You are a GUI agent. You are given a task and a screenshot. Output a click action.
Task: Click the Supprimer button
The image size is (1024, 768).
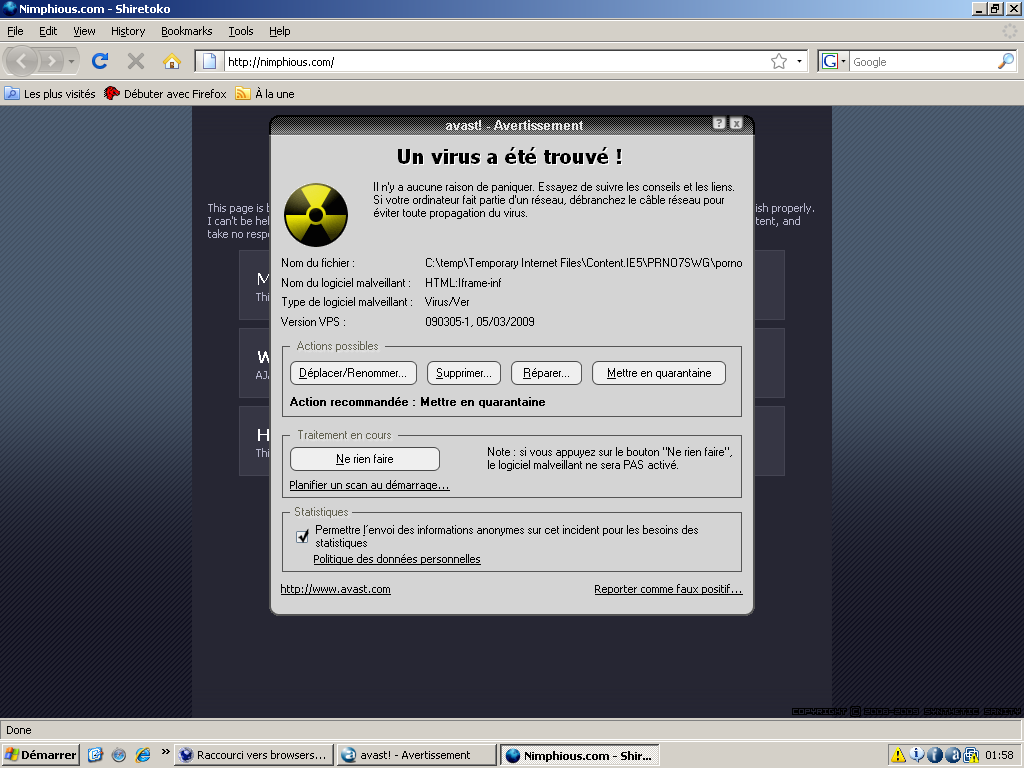pos(464,373)
